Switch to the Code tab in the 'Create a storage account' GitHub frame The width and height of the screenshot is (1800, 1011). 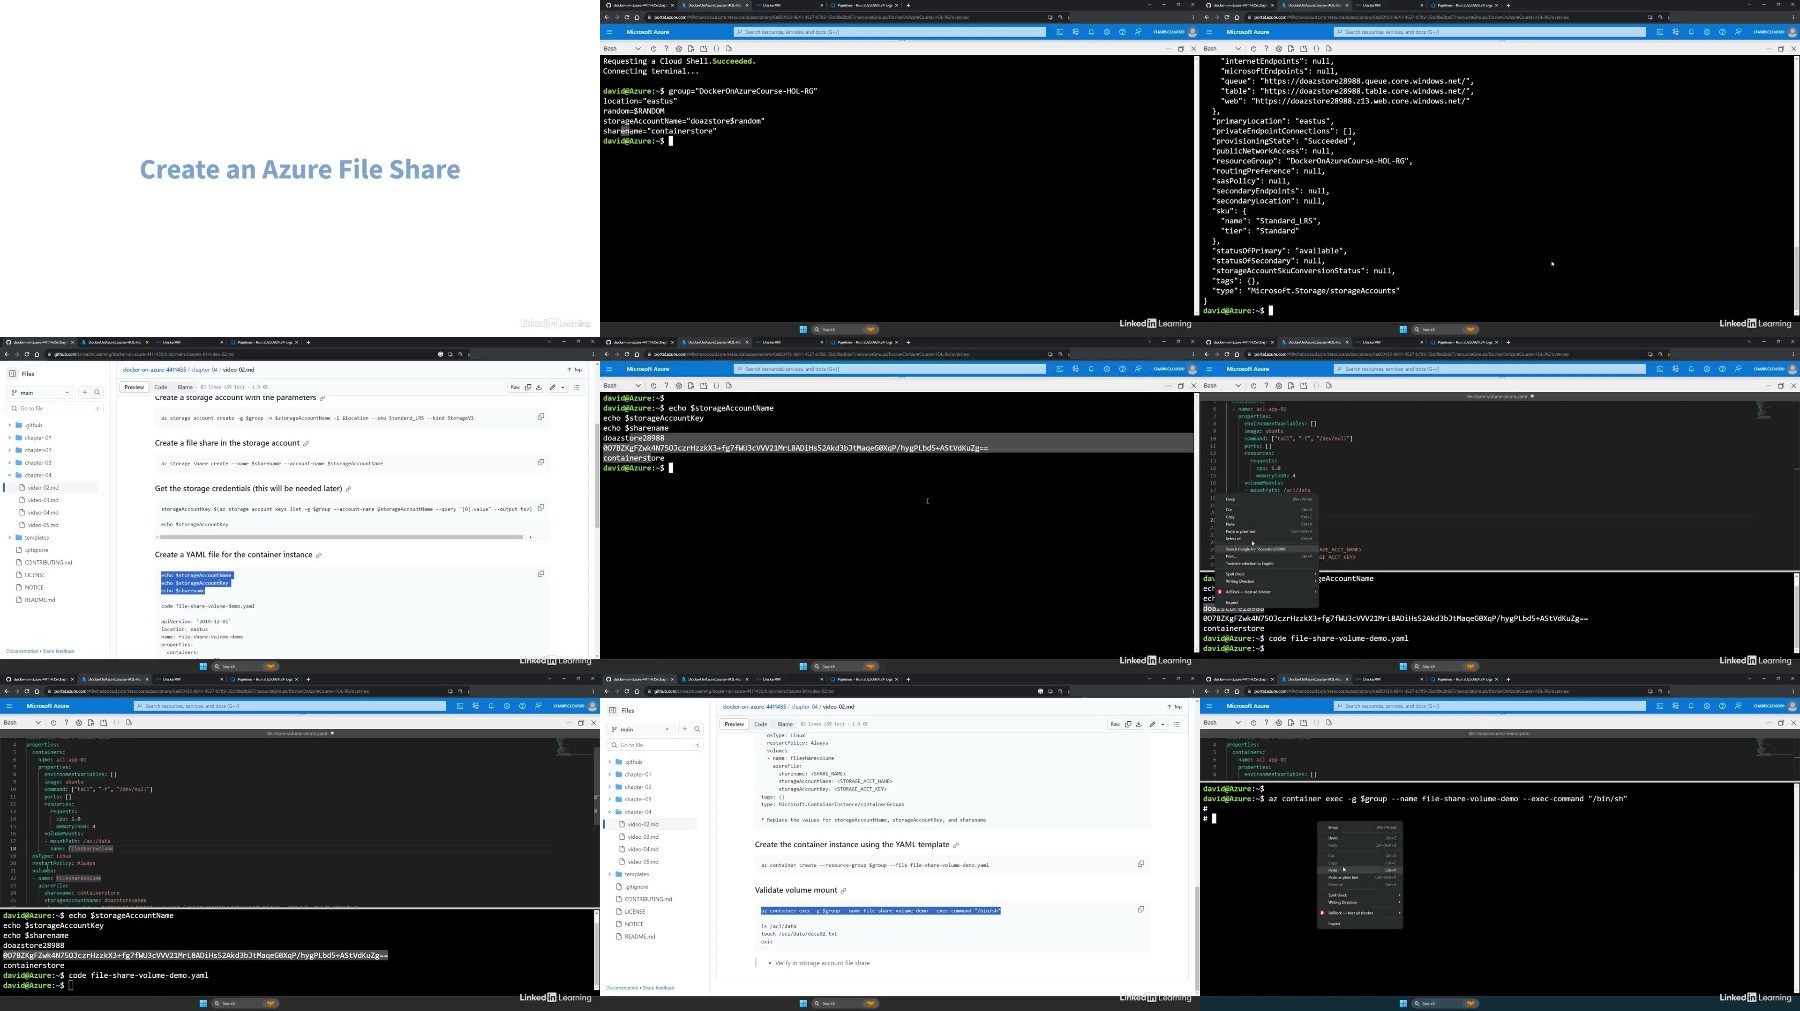point(160,387)
